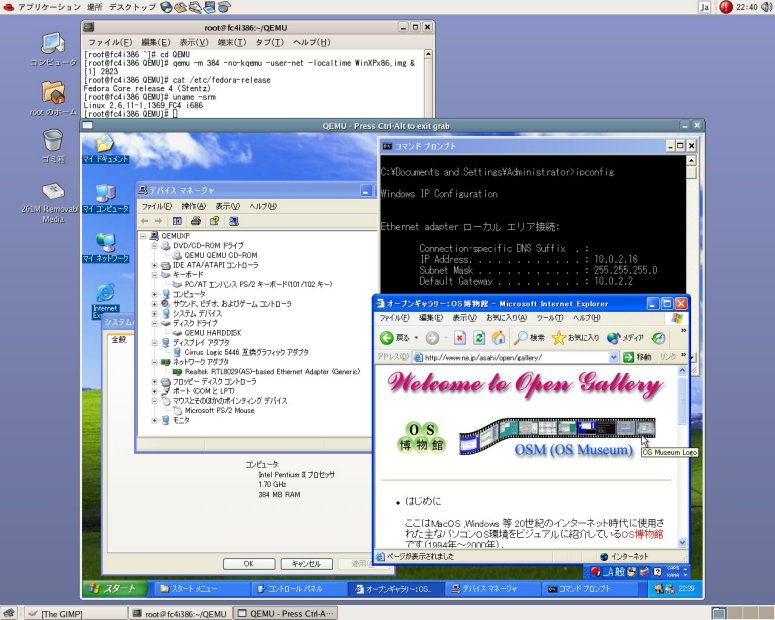775x620 pixels.
Task: Open Device Manager Action menu
Action: click(x=193, y=206)
